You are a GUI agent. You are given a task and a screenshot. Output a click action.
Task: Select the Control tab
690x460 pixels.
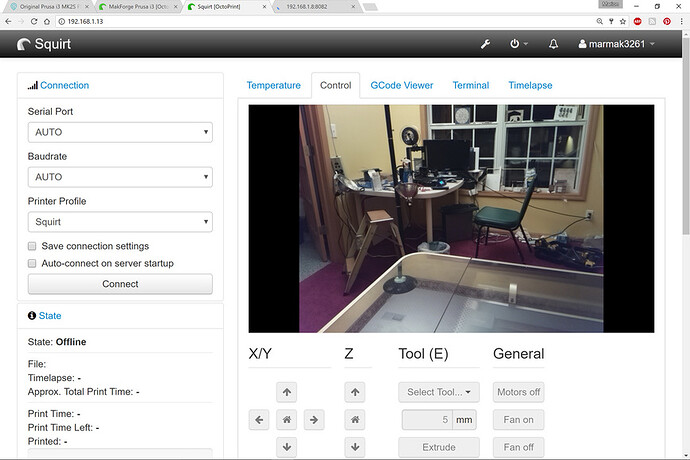[335, 85]
